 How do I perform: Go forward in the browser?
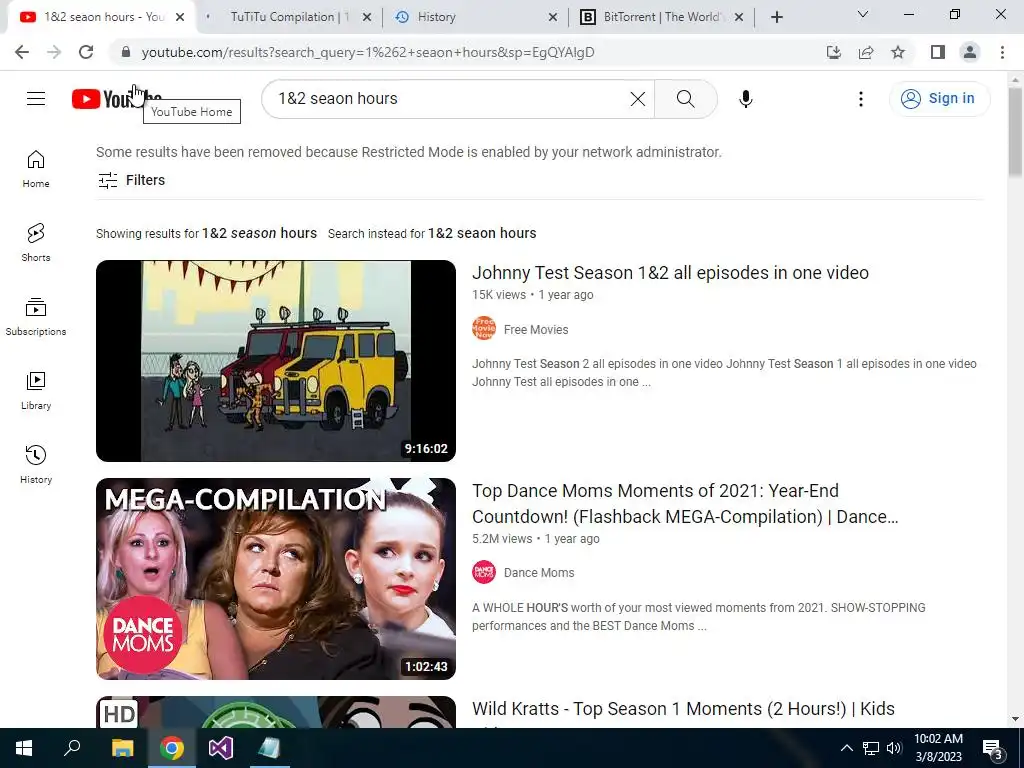(54, 52)
